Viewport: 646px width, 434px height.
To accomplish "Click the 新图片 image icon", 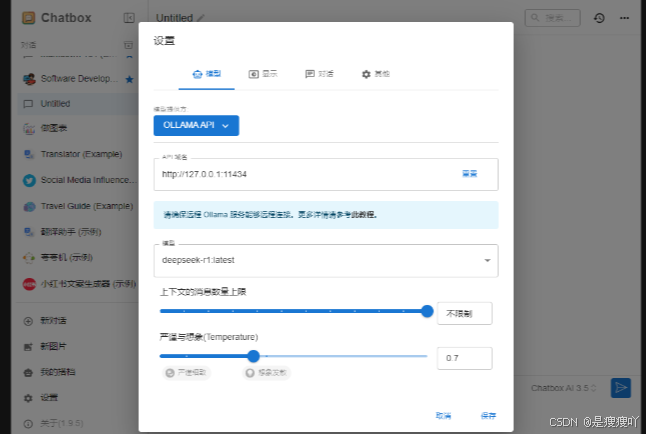I will point(28,347).
